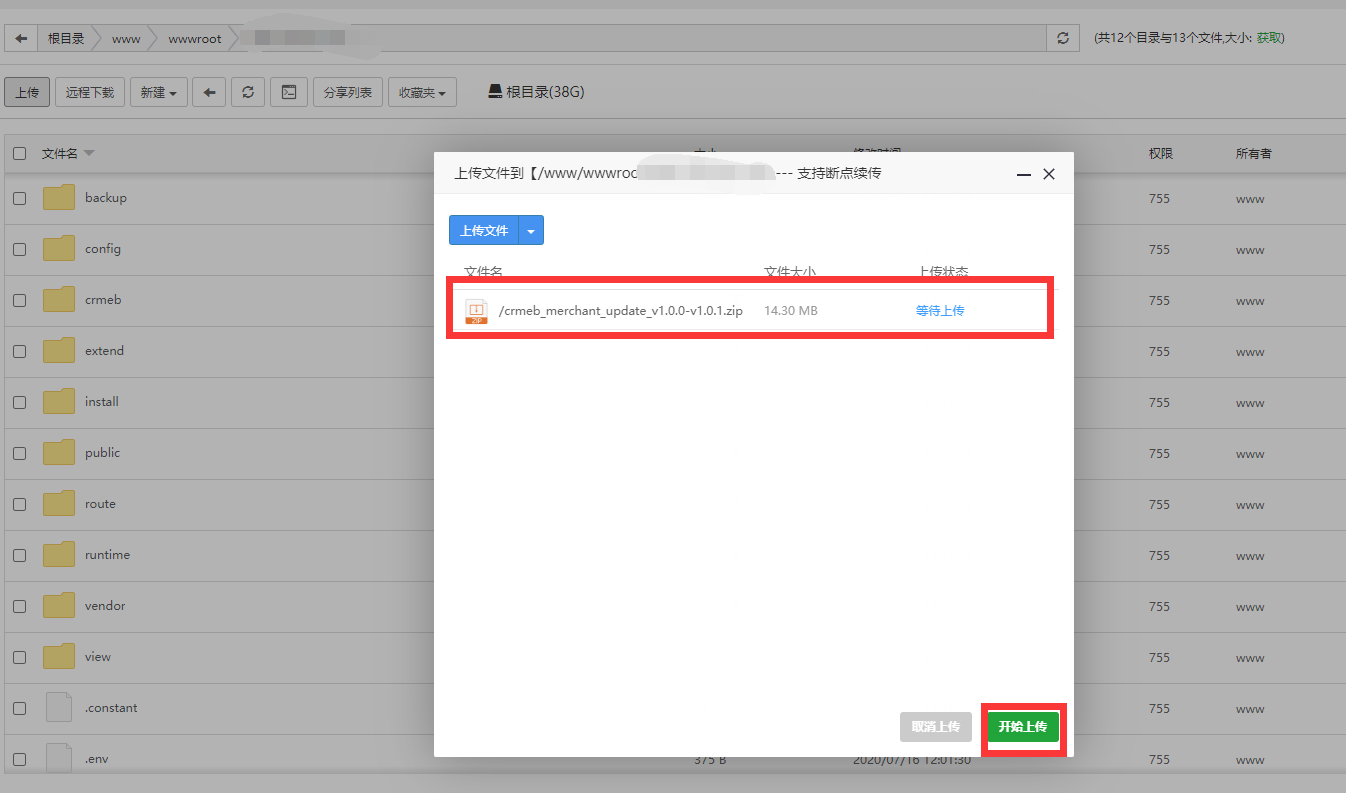Open the terminal icon in the toolbar
Viewport: 1346px width, 793px height.
(289, 92)
